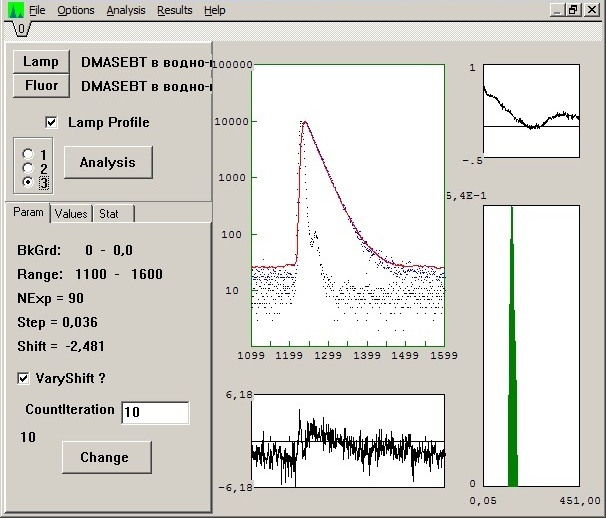This screenshot has height=518, width=606.
Task: Minimize the window with the minimize button
Action: pyautogui.click(x=557, y=10)
